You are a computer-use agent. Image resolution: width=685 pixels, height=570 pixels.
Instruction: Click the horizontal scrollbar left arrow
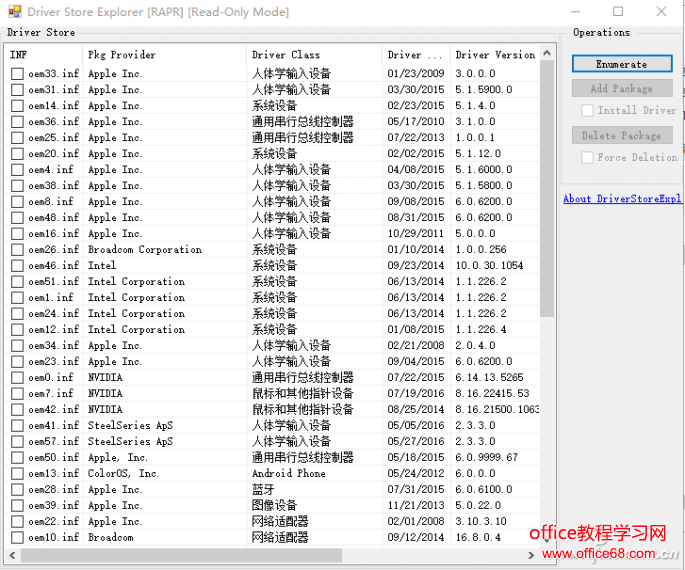coord(12,553)
